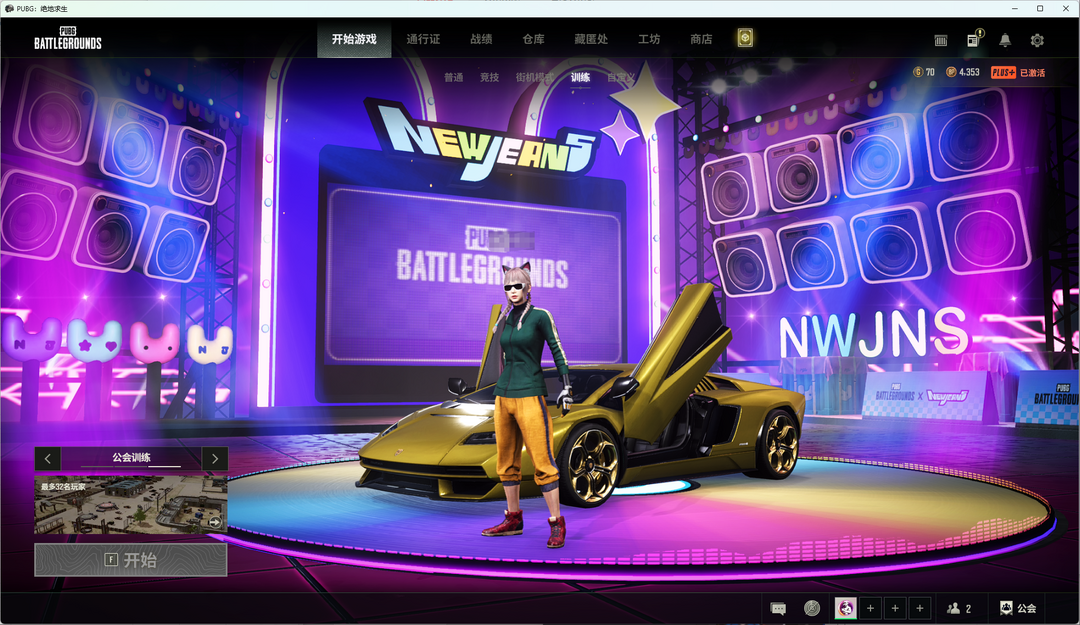
Task: Invite a player to the first empty team slot
Action: point(870,608)
